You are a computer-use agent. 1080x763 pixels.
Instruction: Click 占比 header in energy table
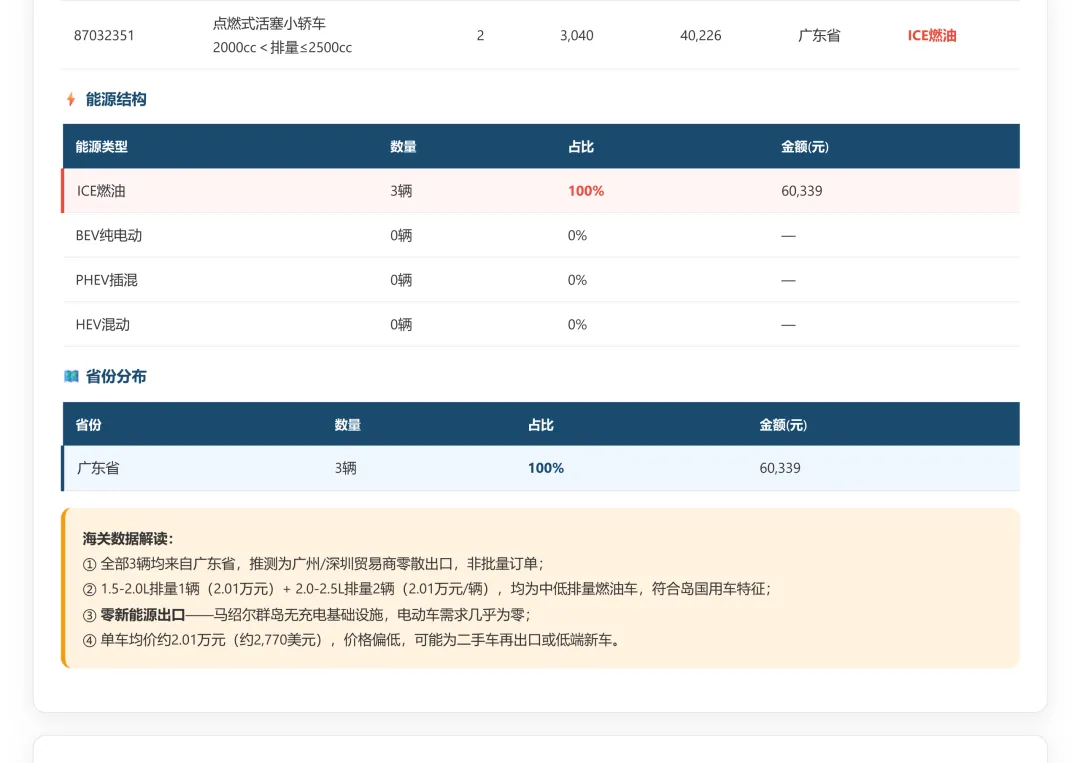click(581, 147)
